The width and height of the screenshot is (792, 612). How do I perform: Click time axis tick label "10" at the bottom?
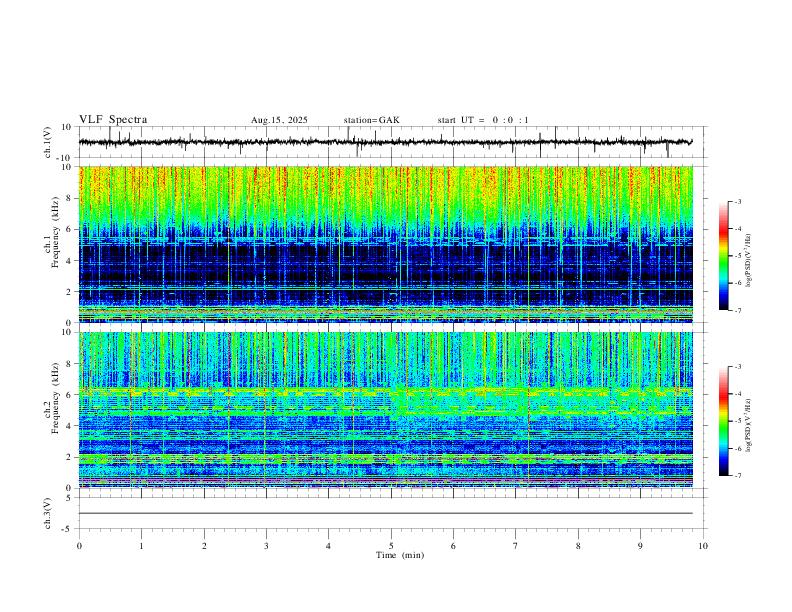pos(703,546)
